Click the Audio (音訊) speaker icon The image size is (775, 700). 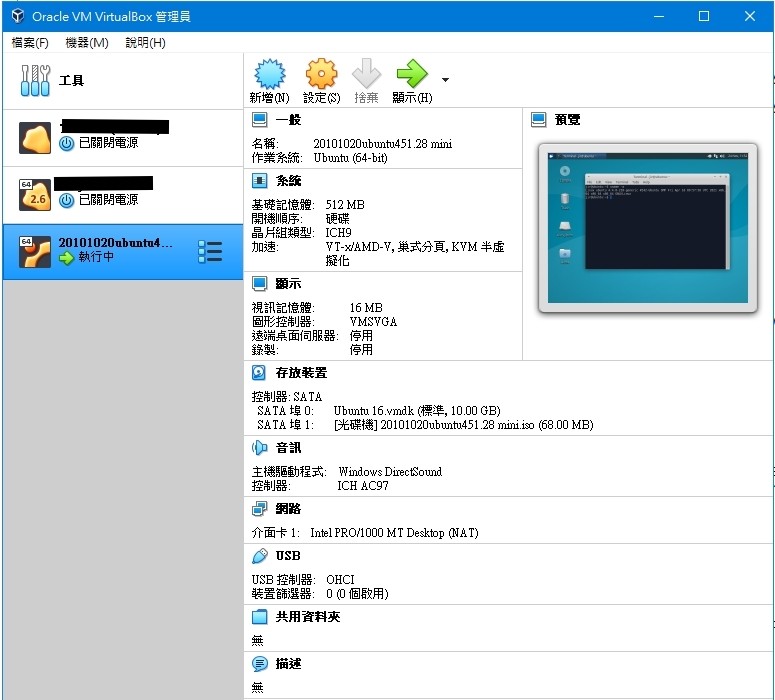coord(259,448)
